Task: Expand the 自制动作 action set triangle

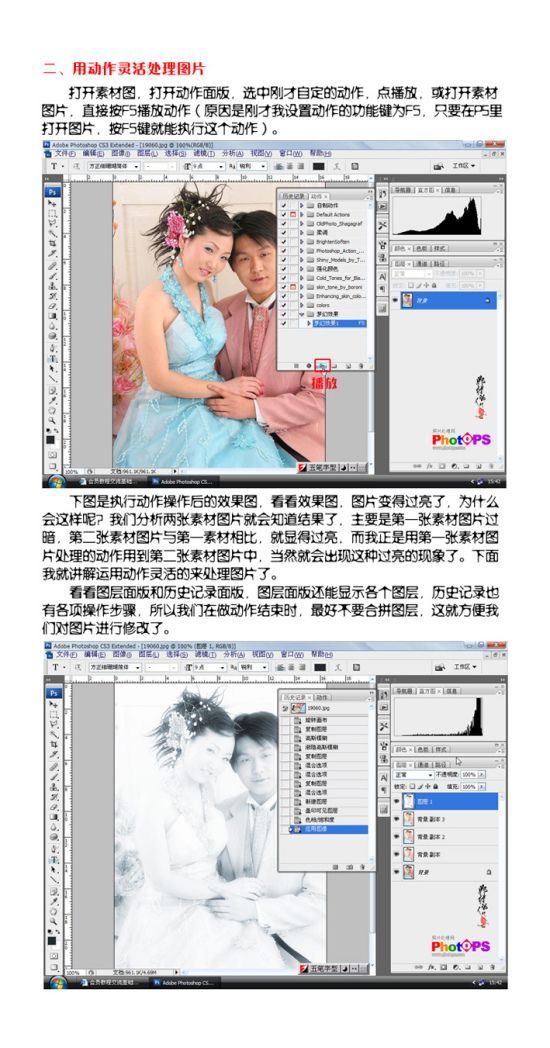Action: (302, 205)
